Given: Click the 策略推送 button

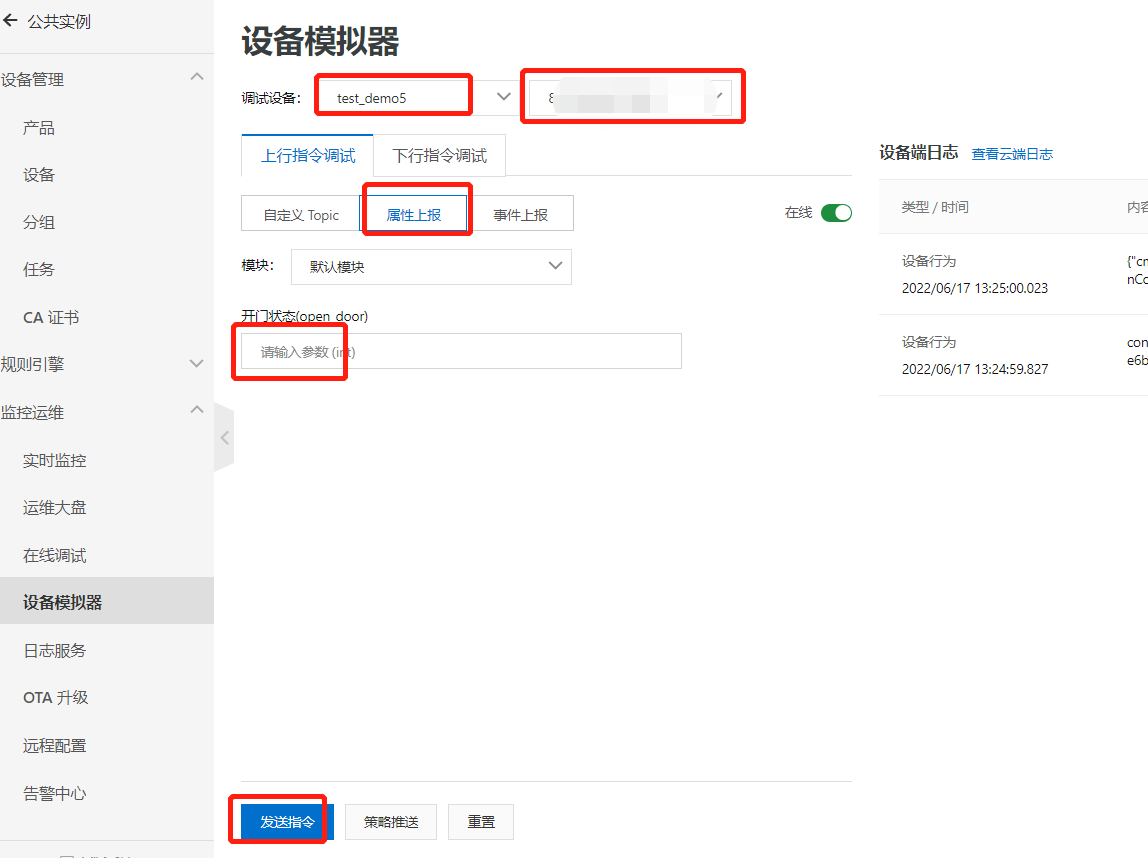Looking at the screenshot, I should click(390, 821).
